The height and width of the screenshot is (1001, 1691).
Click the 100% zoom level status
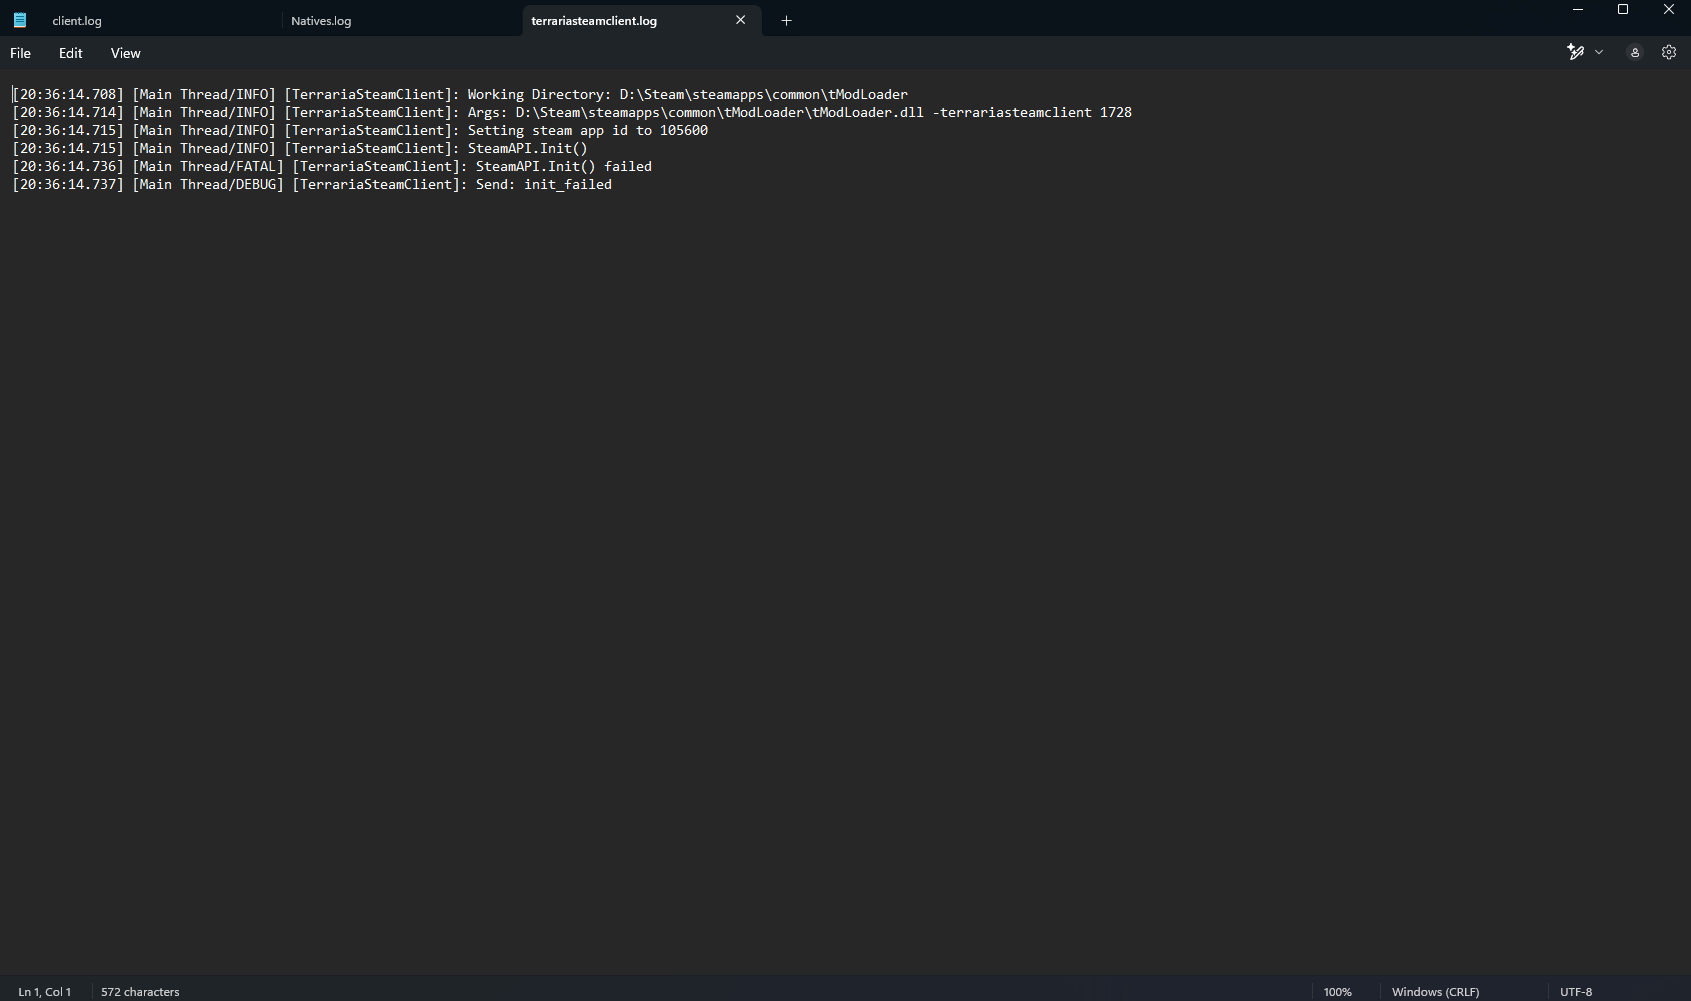tap(1337, 992)
